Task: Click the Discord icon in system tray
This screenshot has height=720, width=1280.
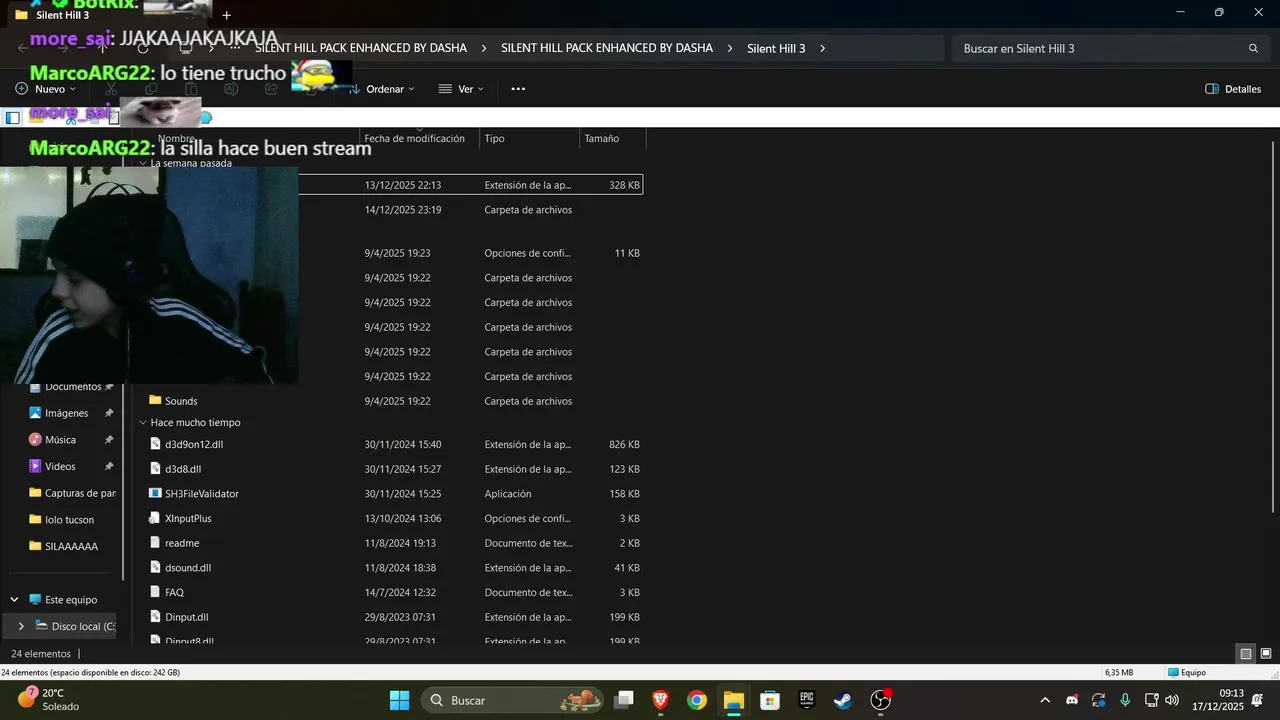Action: tap(1072, 700)
